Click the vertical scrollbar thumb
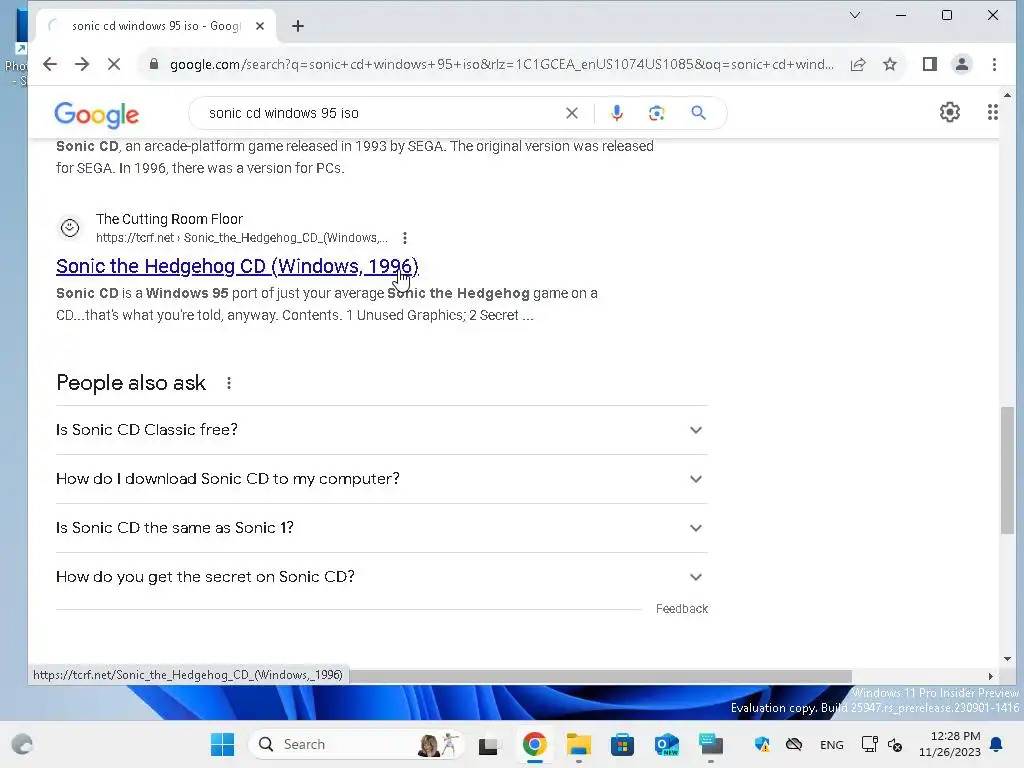 tap(1008, 470)
